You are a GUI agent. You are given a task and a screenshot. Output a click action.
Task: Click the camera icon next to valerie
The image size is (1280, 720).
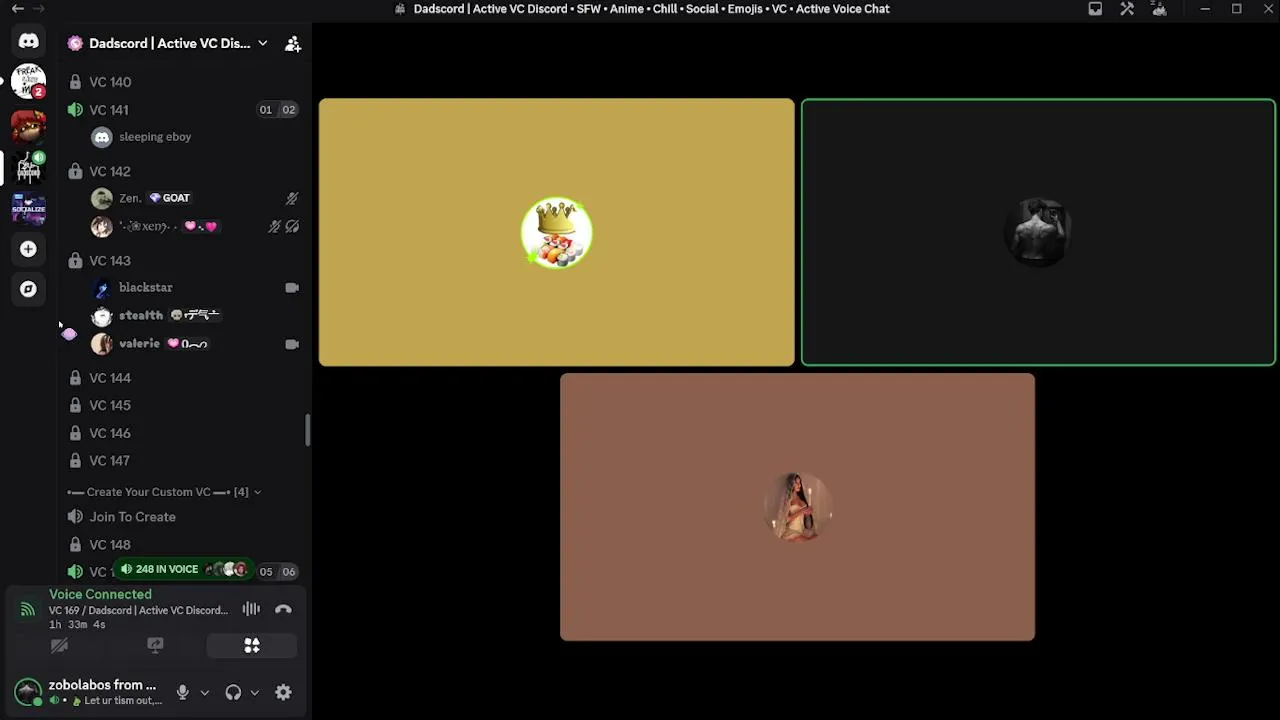291,344
